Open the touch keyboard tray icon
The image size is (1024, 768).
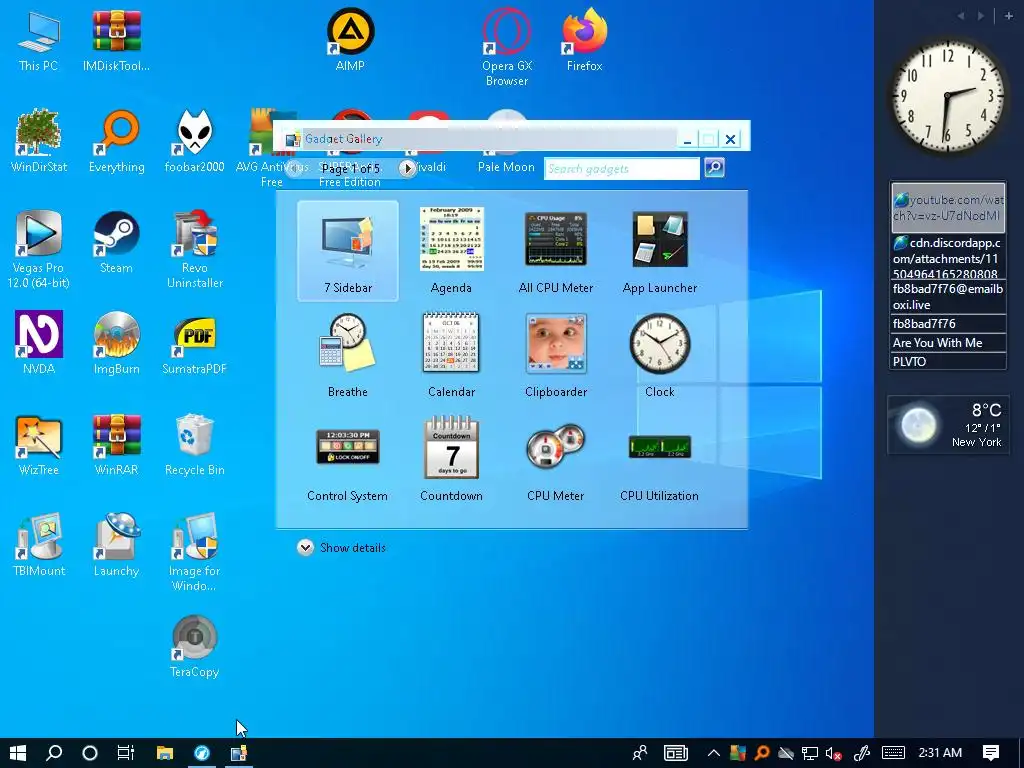[893, 753]
